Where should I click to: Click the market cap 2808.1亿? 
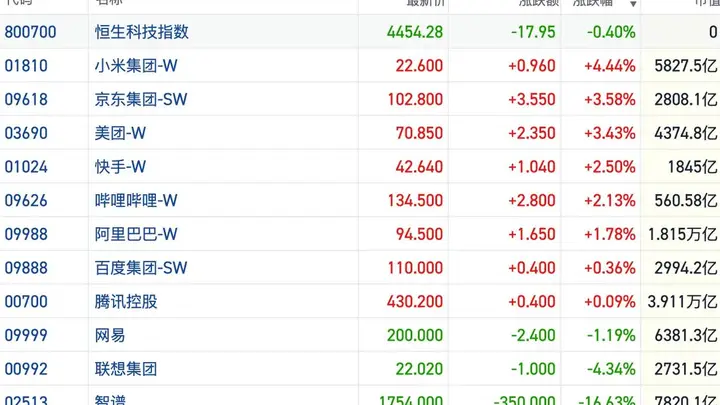point(686,99)
